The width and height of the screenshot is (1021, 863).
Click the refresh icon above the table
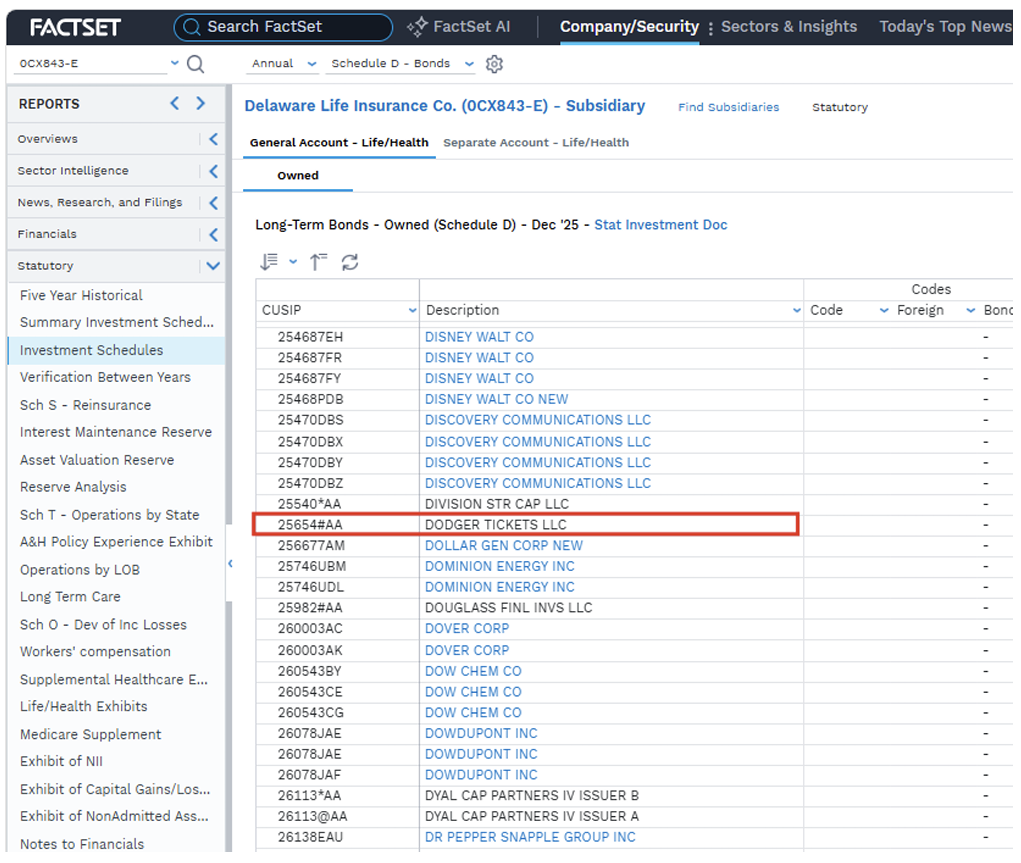tap(350, 262)
